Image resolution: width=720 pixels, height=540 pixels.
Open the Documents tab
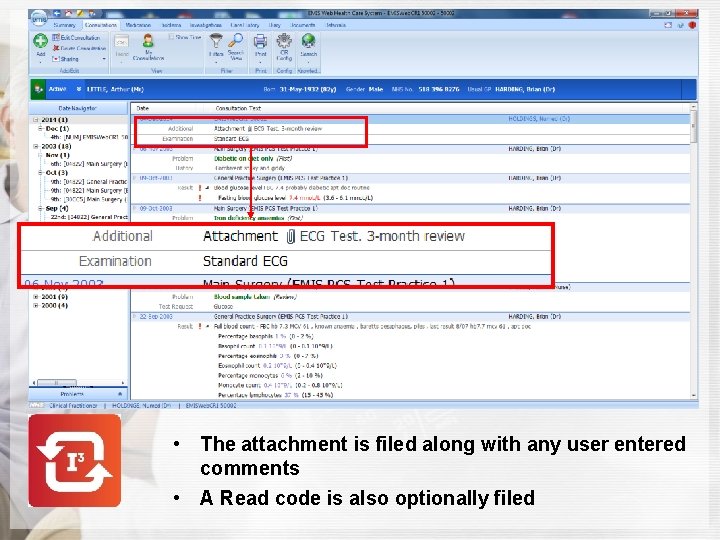pos(303,25)
